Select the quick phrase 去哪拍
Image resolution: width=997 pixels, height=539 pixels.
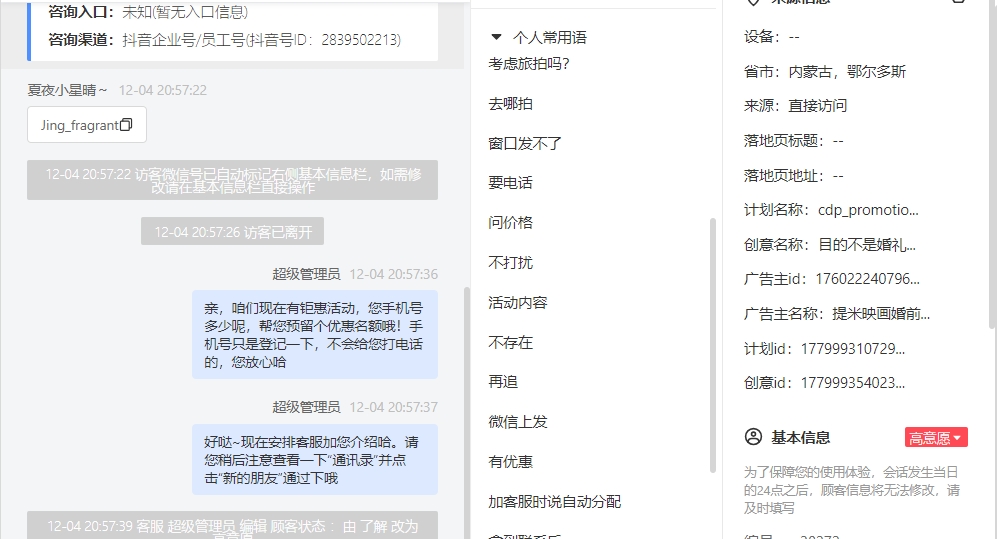click(511, 104)
